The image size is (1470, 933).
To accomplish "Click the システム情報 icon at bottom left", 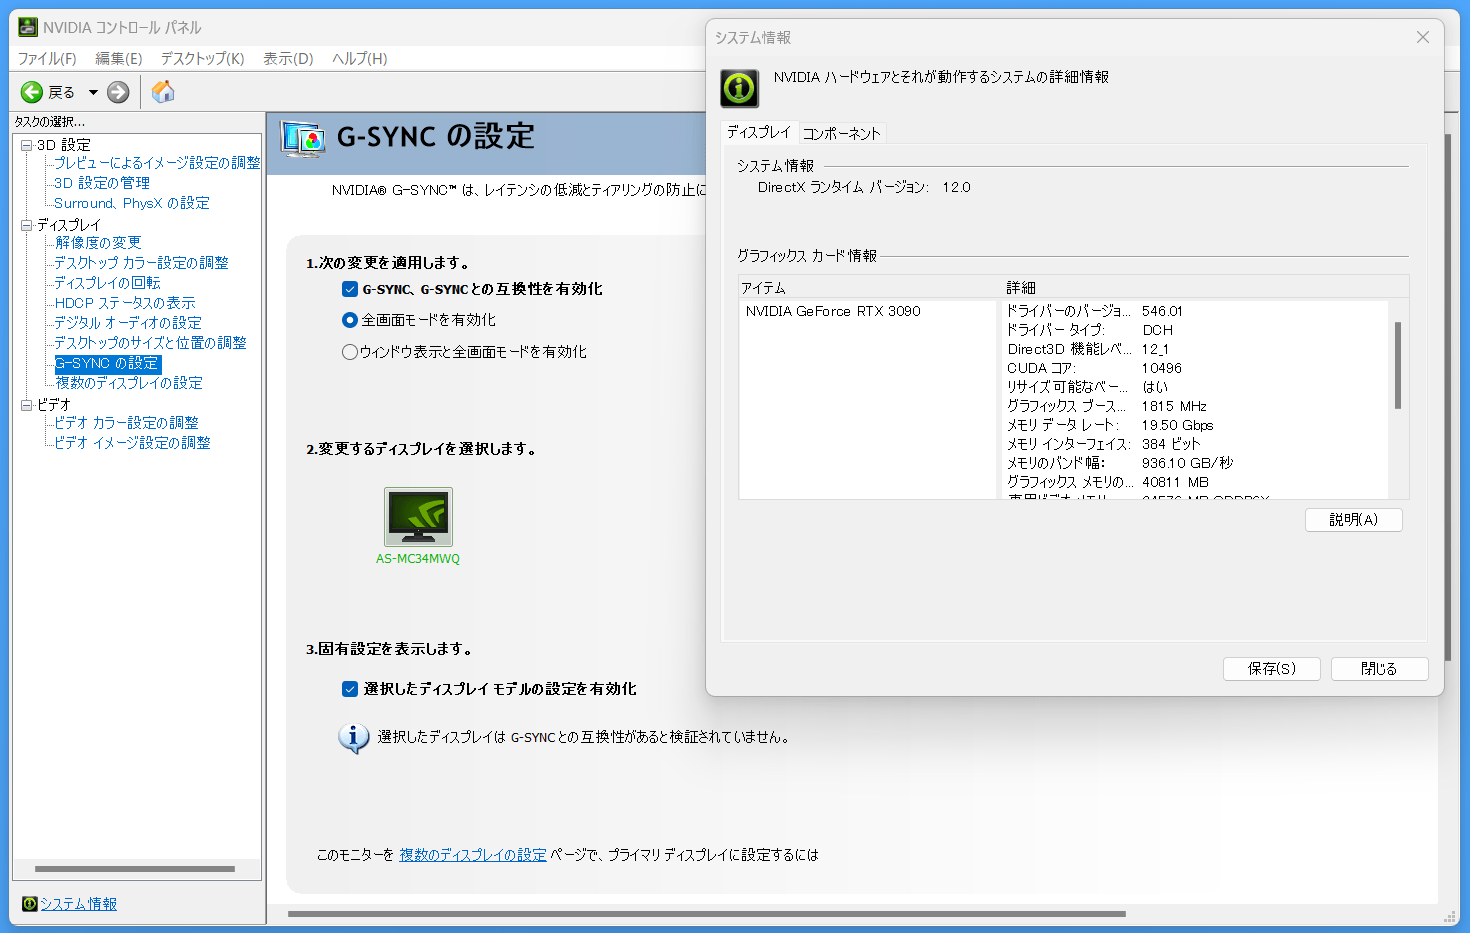I will [x=30, y=904].
